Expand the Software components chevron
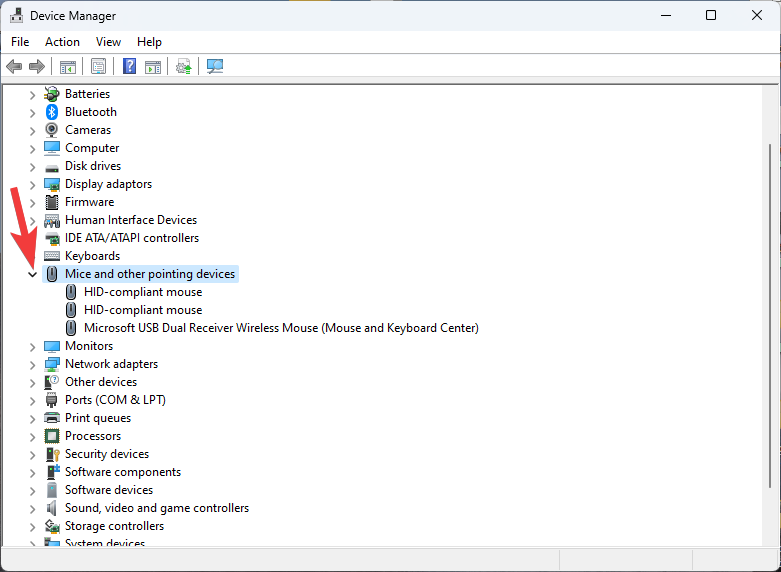 32,473
